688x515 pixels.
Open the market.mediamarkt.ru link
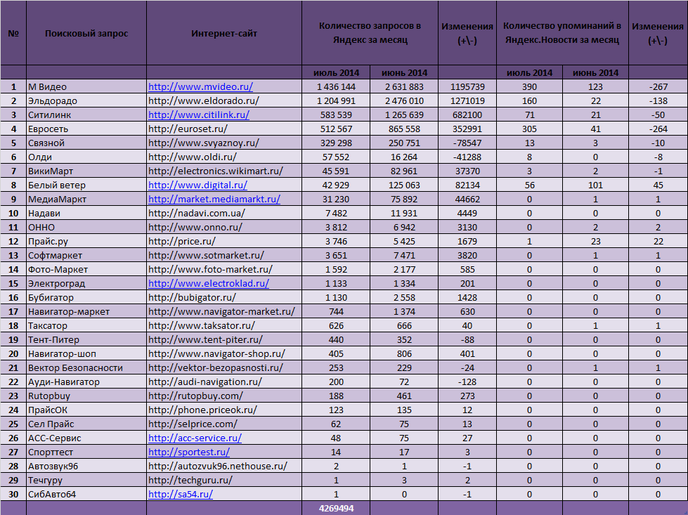(x=214, y=199)
